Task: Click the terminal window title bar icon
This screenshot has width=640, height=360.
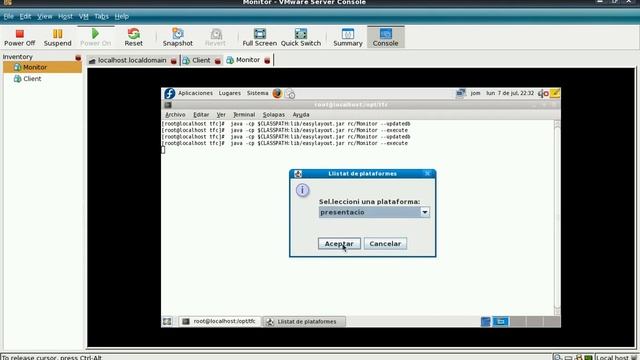Action: click(168, 105)
